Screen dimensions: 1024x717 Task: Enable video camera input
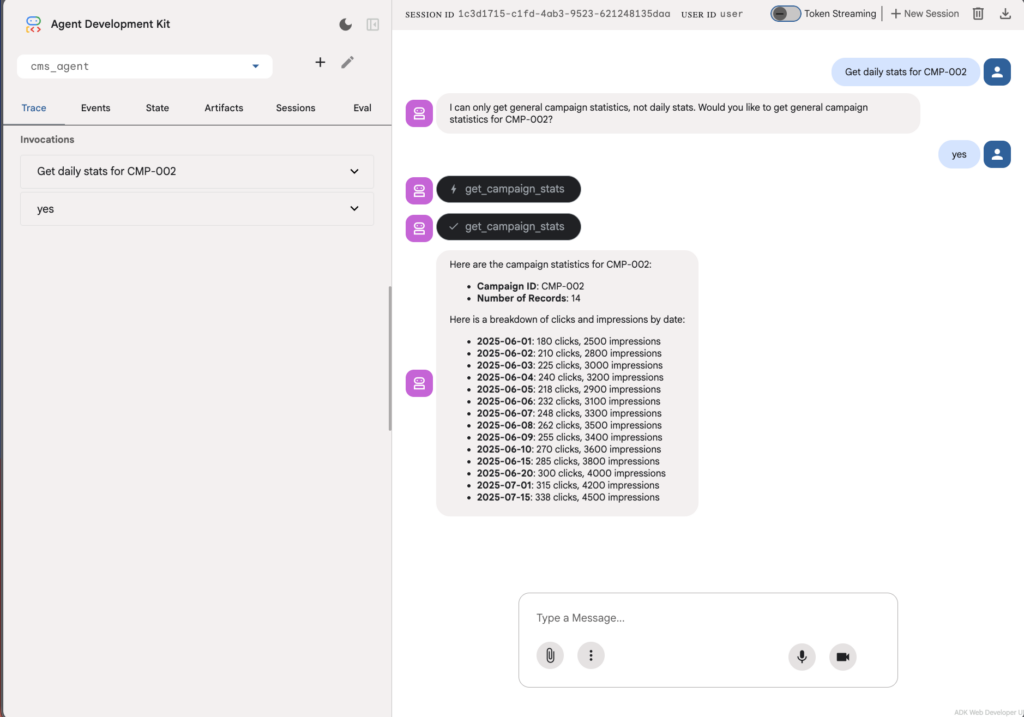843,656
